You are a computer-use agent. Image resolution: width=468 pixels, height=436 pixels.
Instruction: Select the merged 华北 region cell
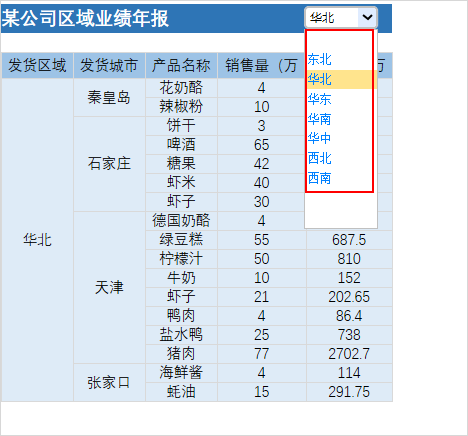[37, 240]
